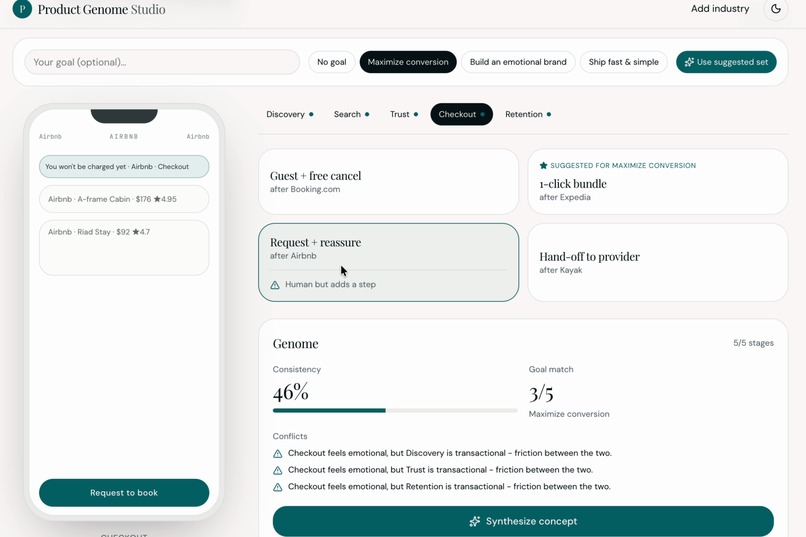Click warning icon for the Retention conflict
Screen dimensions: 806x537
click(x=278, y=487)
